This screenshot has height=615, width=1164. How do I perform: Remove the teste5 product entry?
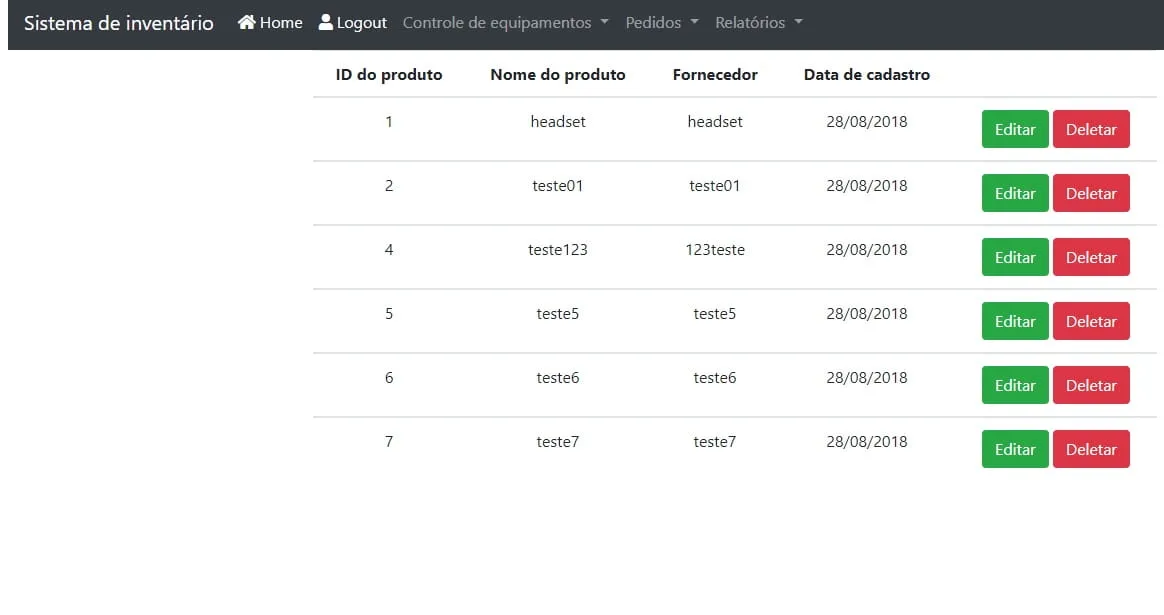[1091, 321]
